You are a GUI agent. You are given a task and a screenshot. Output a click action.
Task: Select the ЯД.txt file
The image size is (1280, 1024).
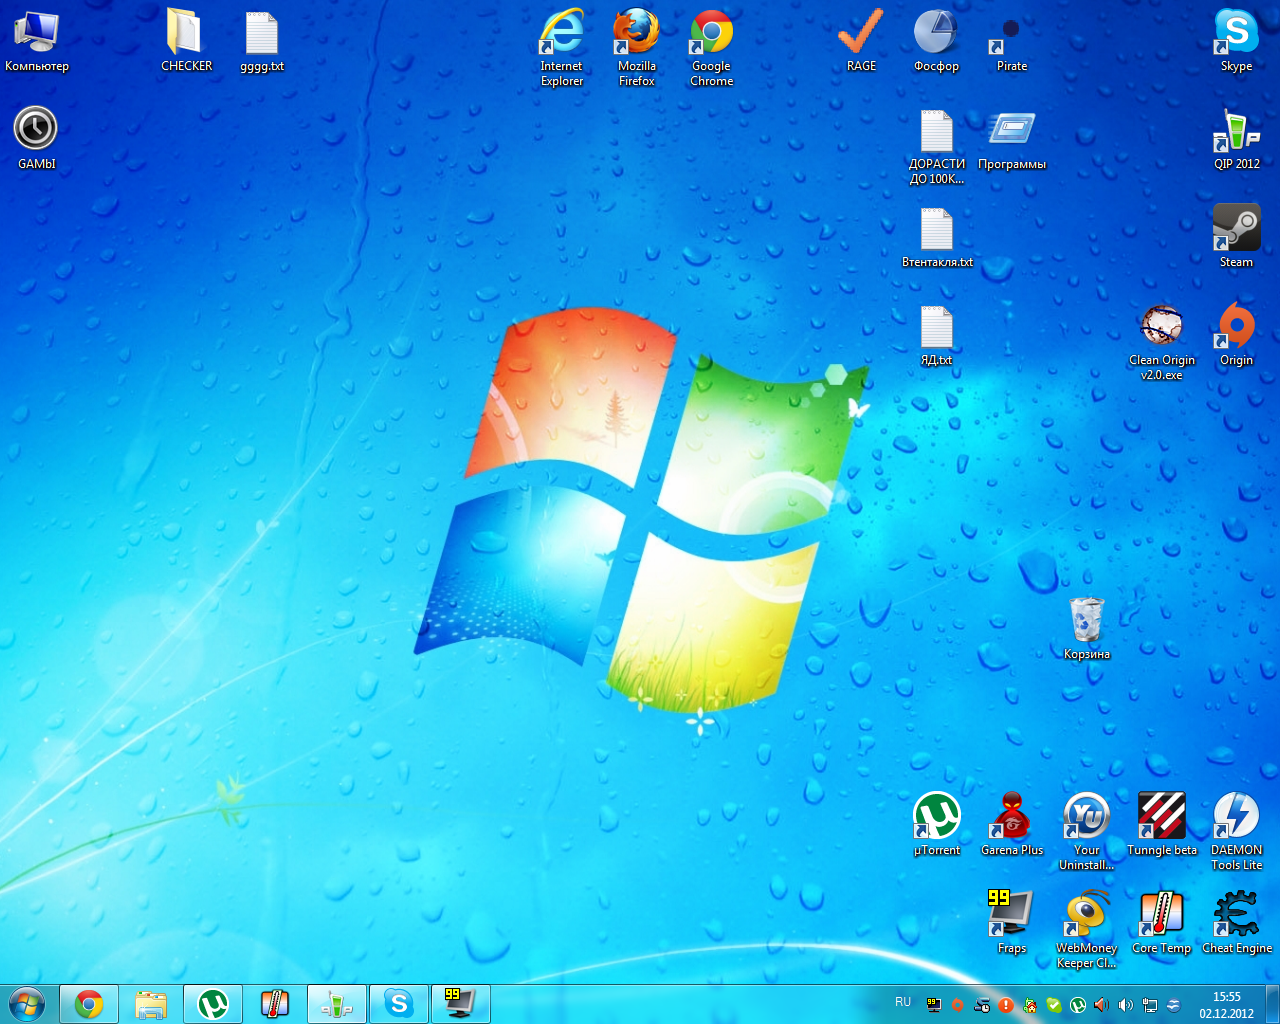click(937, 336)
